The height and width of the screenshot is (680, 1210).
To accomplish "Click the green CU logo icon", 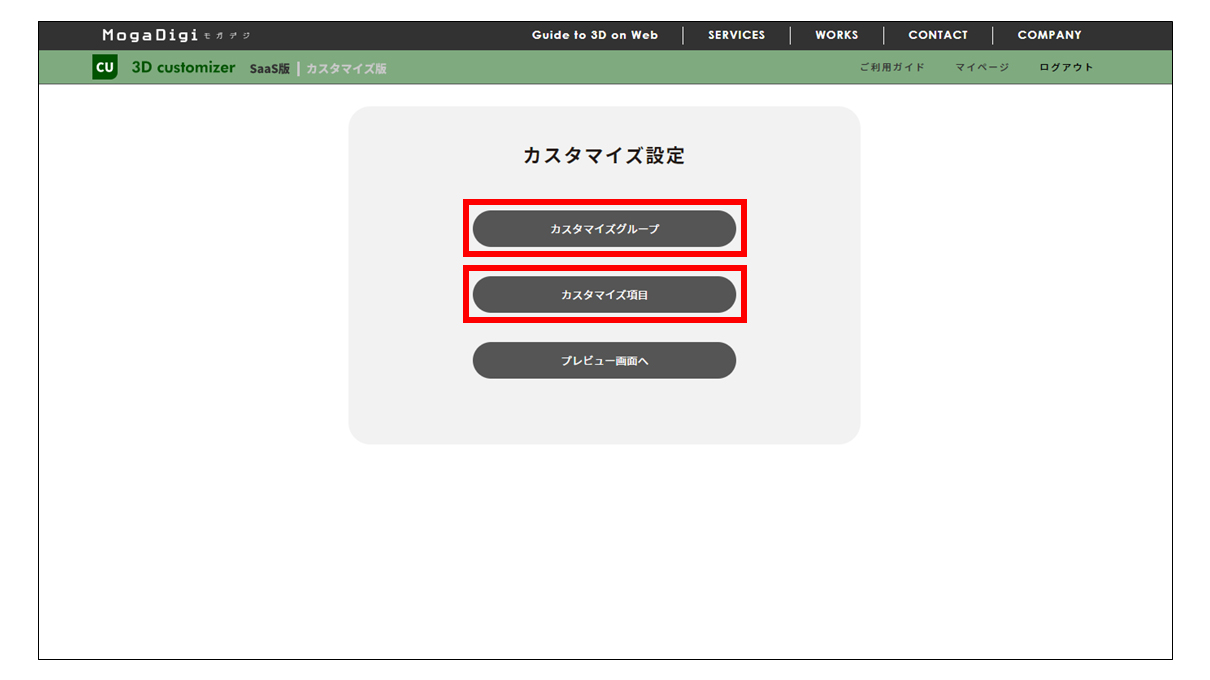I will pos(104,68).
